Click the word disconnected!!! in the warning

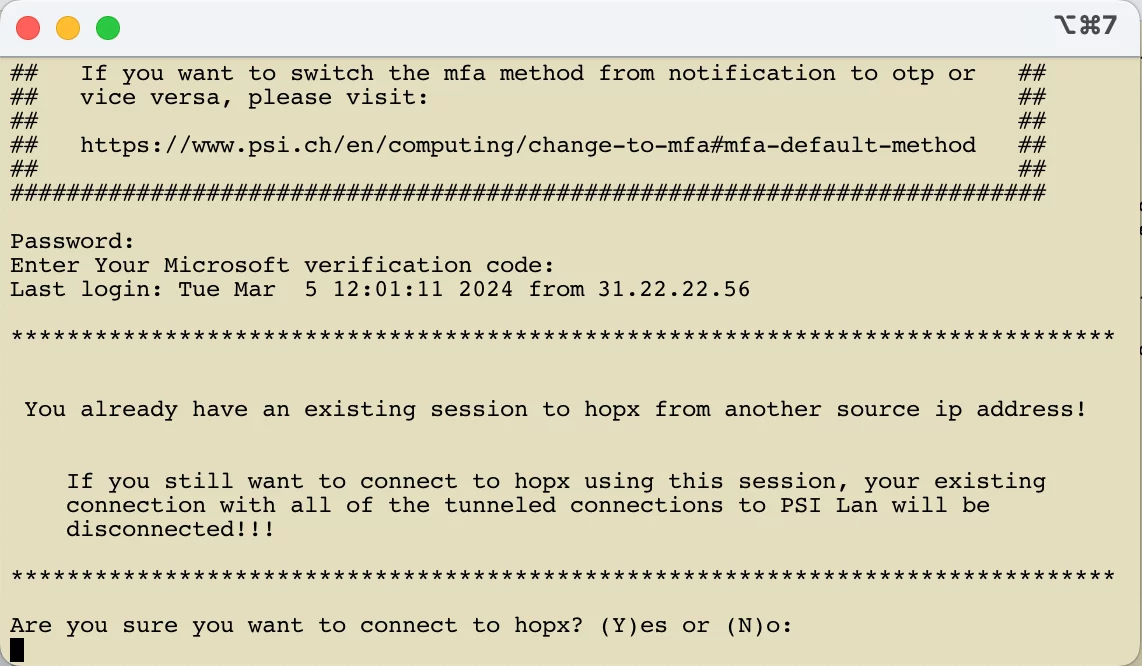click(170, 529)
